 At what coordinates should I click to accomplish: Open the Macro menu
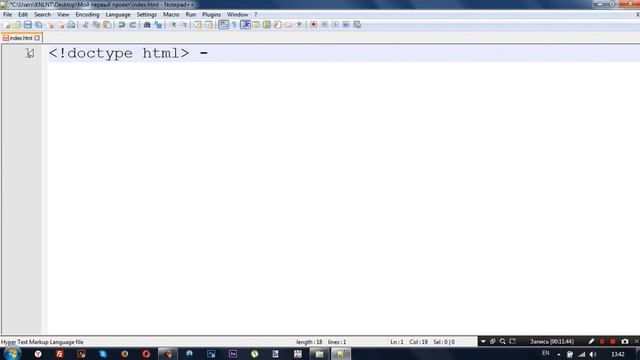(171, 14)
